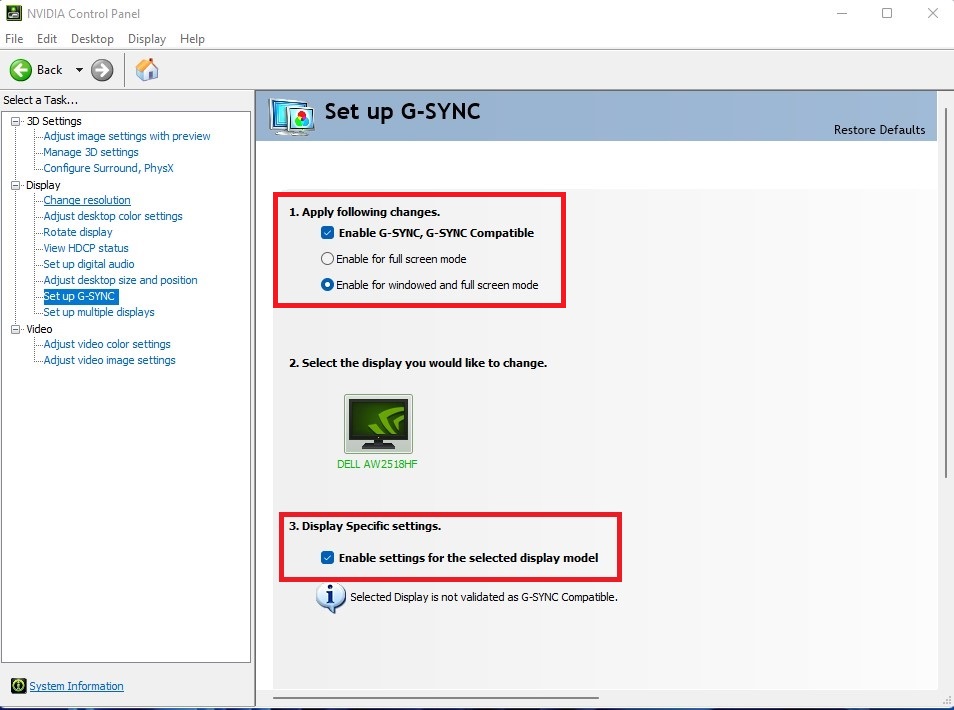Maximize the NVIDIA Control Panel window

(887, 13)
